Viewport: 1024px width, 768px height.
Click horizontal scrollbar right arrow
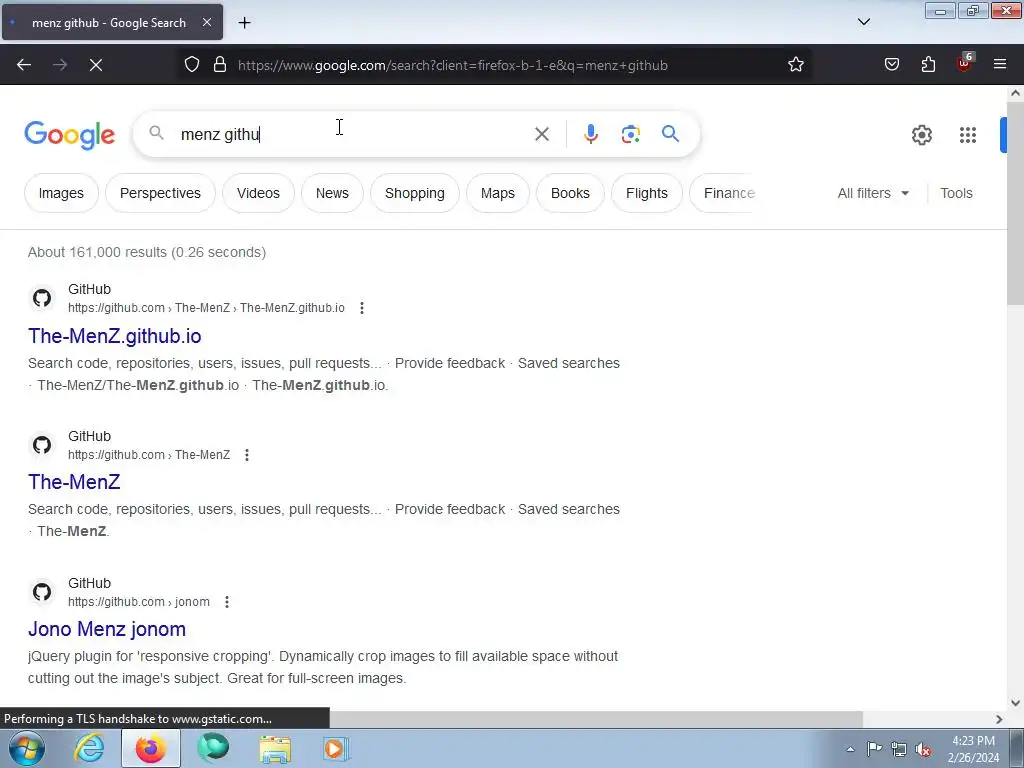point(999,719)
